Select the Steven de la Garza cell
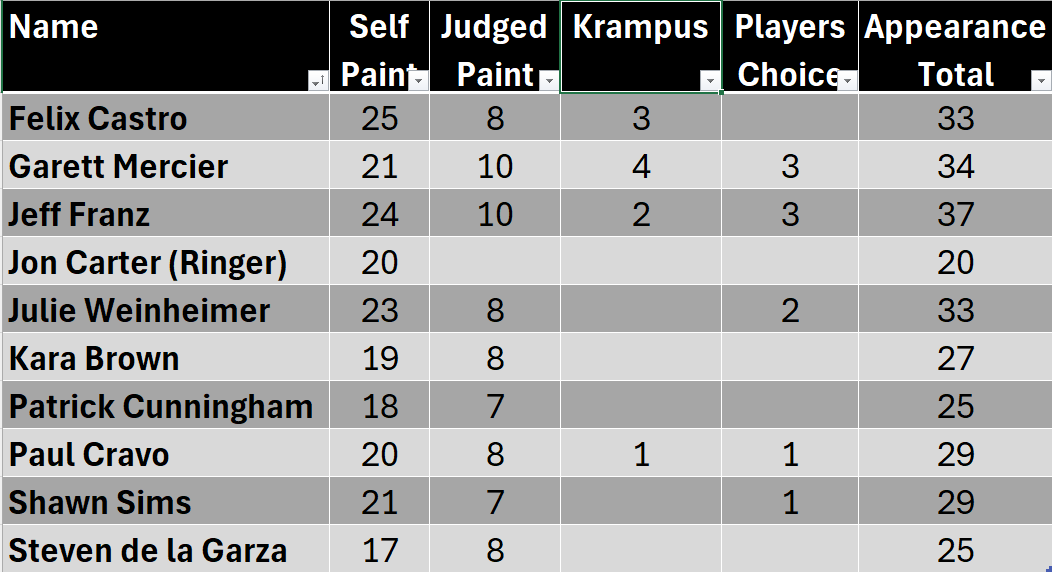This screenshot has width=1052, height=572. click(148, 550)
